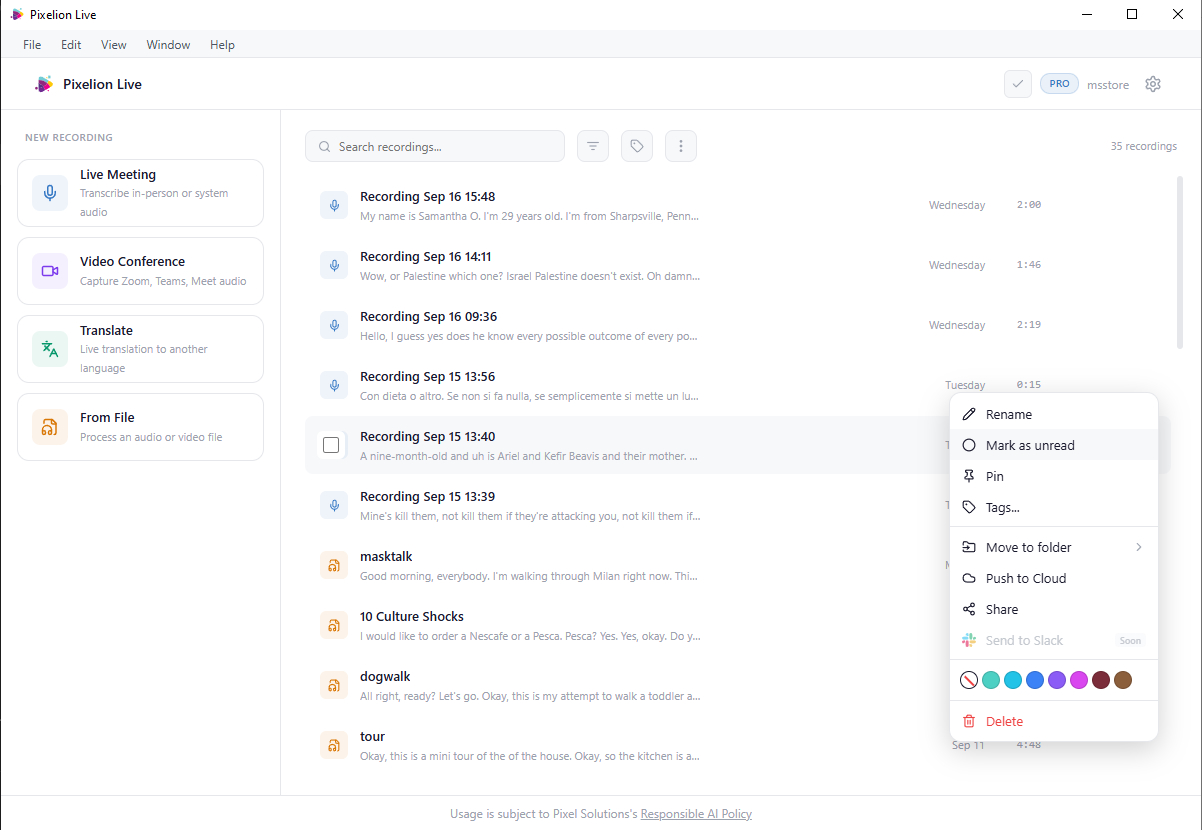The height and width of the screenshot is (835, 1202).
Task: Open the Help menu
Action: (222, 45)
